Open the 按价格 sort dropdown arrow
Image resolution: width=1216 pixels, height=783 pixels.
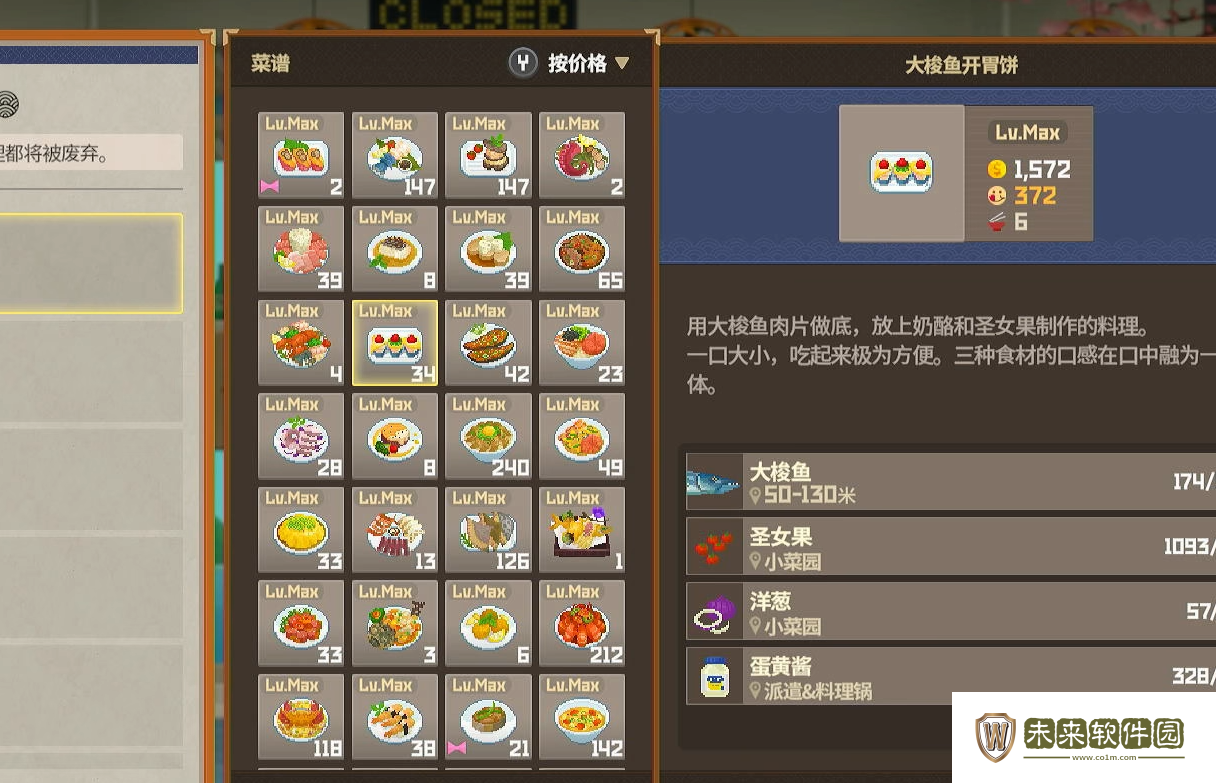622,64
